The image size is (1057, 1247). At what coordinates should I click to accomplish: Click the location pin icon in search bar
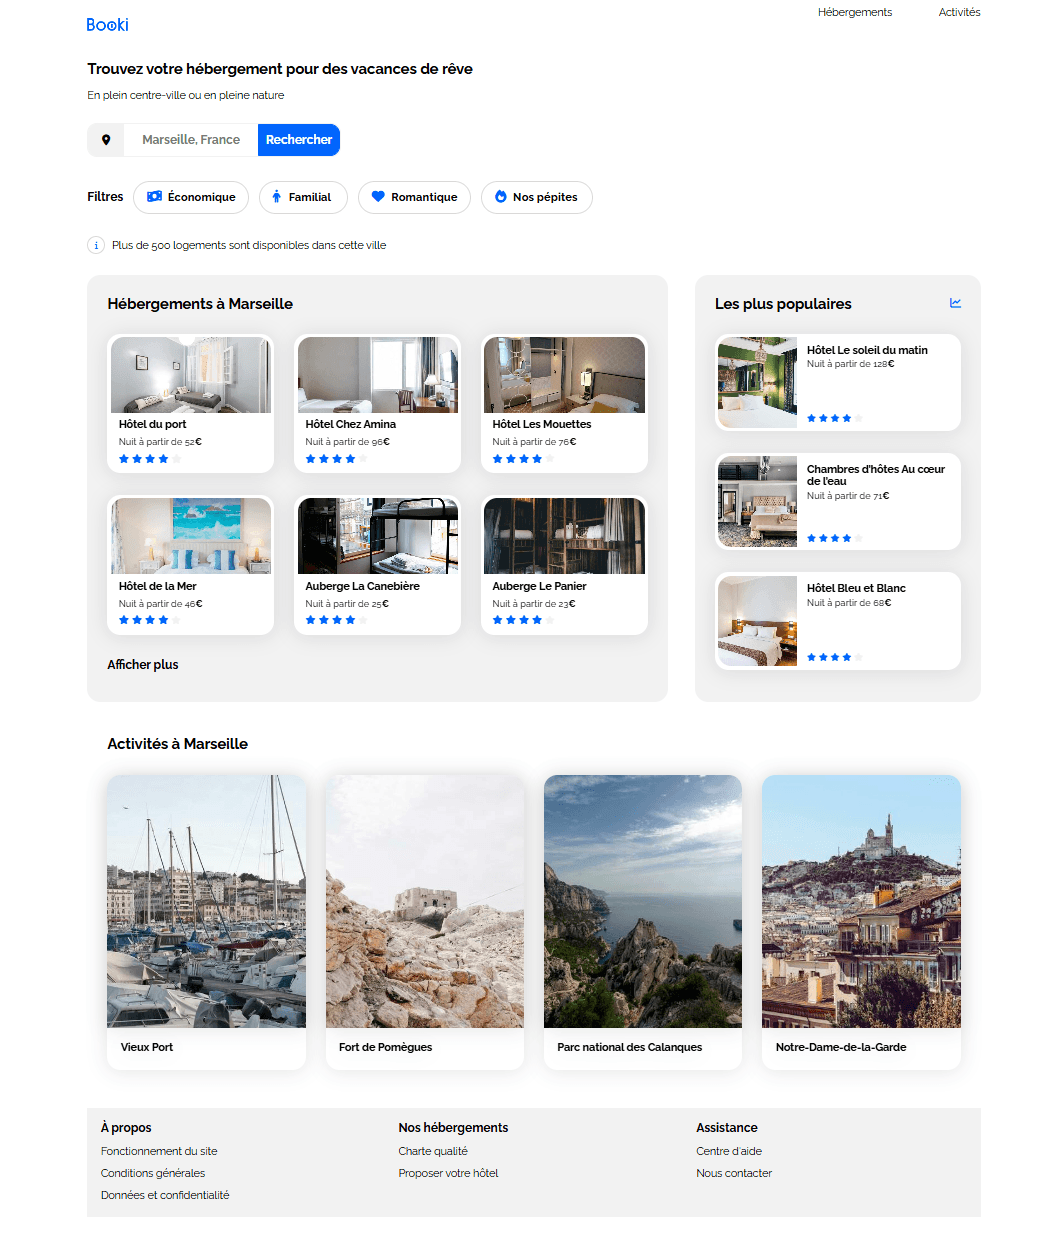coord(106,140)
